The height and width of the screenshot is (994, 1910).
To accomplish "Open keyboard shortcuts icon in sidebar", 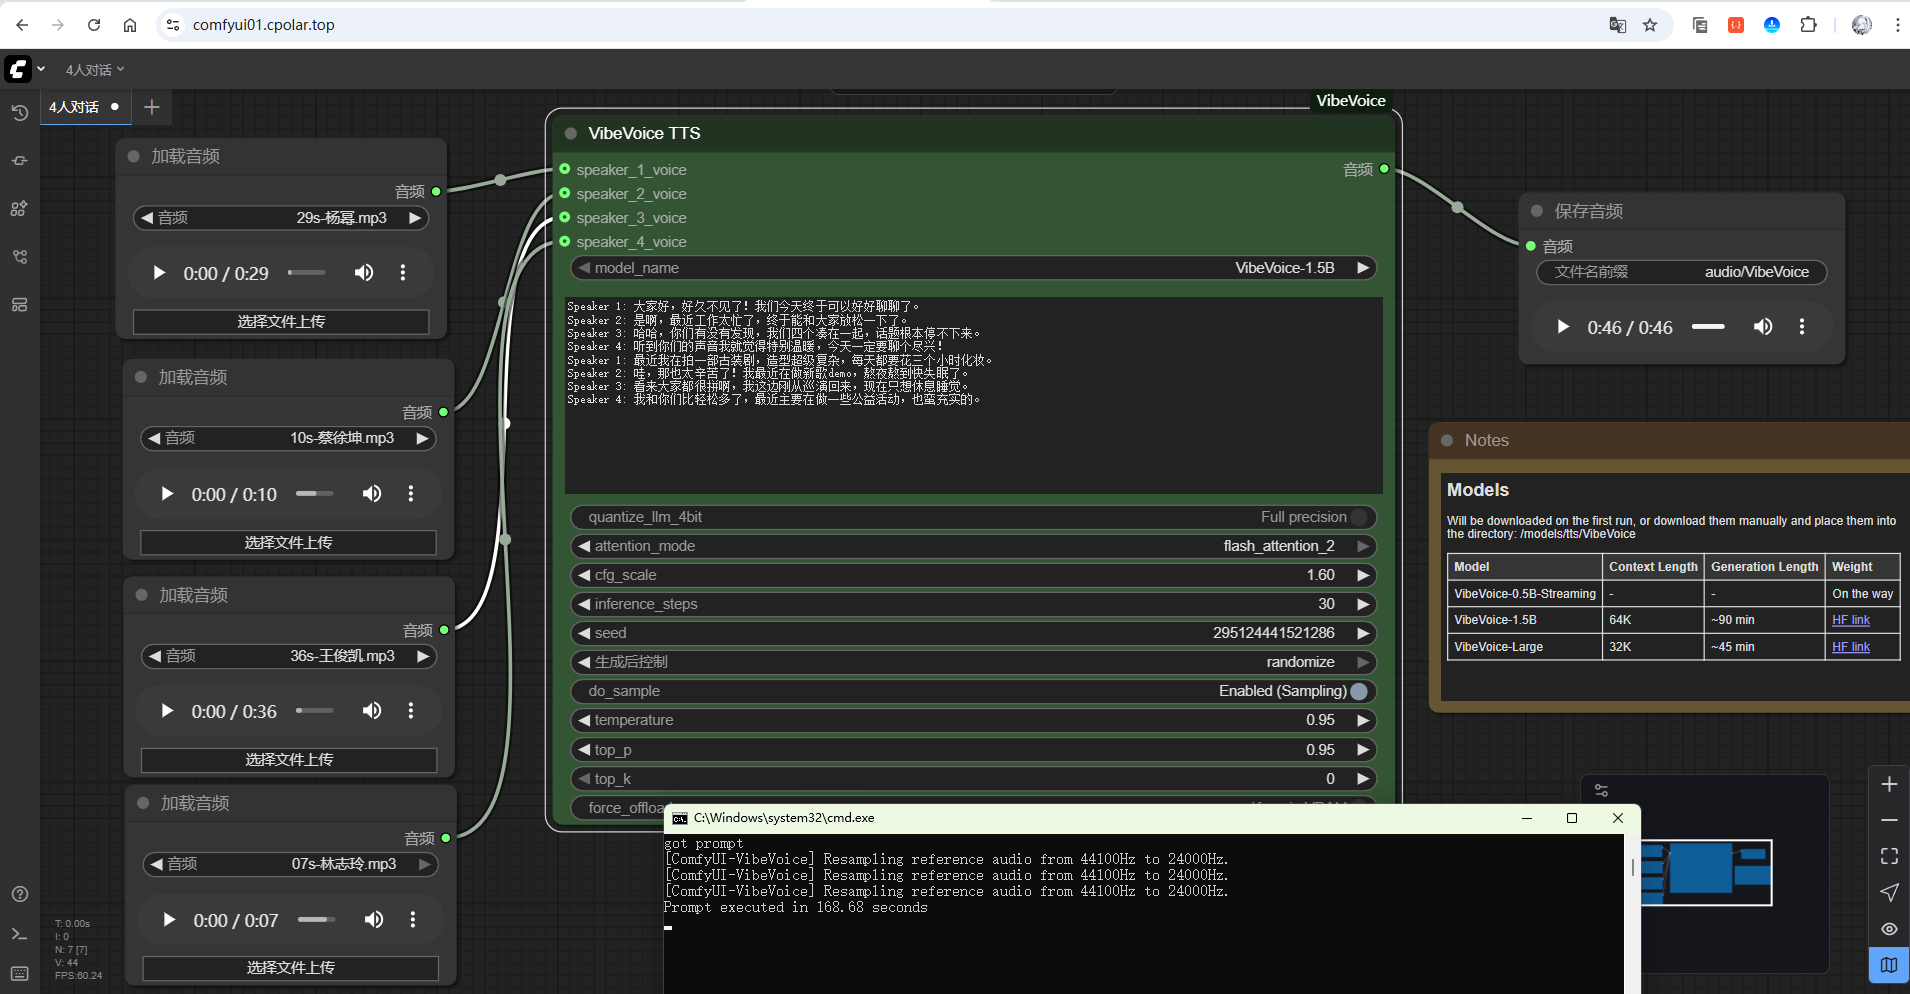I will click(x=19, y=974).
